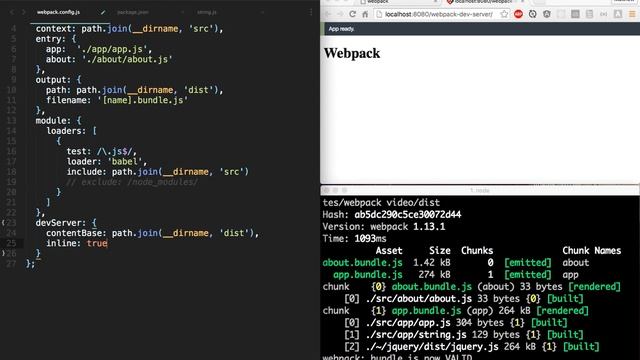Image resolution: width=640 pixels, height=360 pixels.
Task: Bookmark this page with the star
Action: coord(504,14)
